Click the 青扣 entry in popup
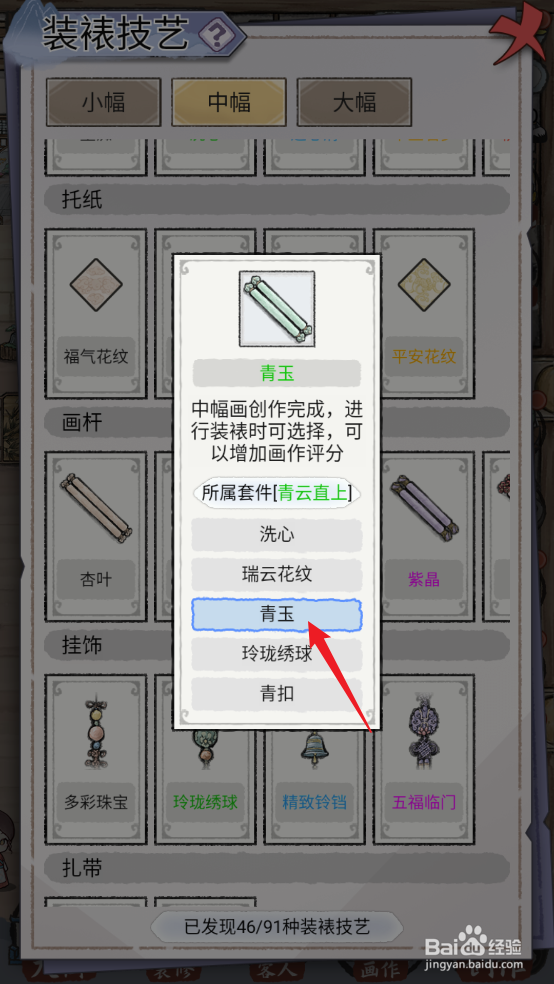 click(x=277, y=694)
